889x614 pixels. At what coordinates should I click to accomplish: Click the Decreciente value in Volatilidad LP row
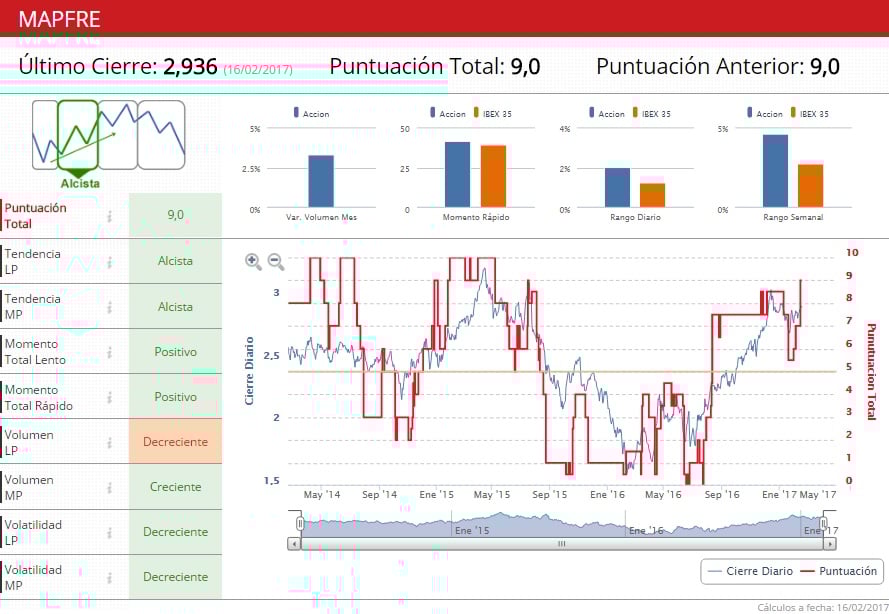click(x=175, y=532)
